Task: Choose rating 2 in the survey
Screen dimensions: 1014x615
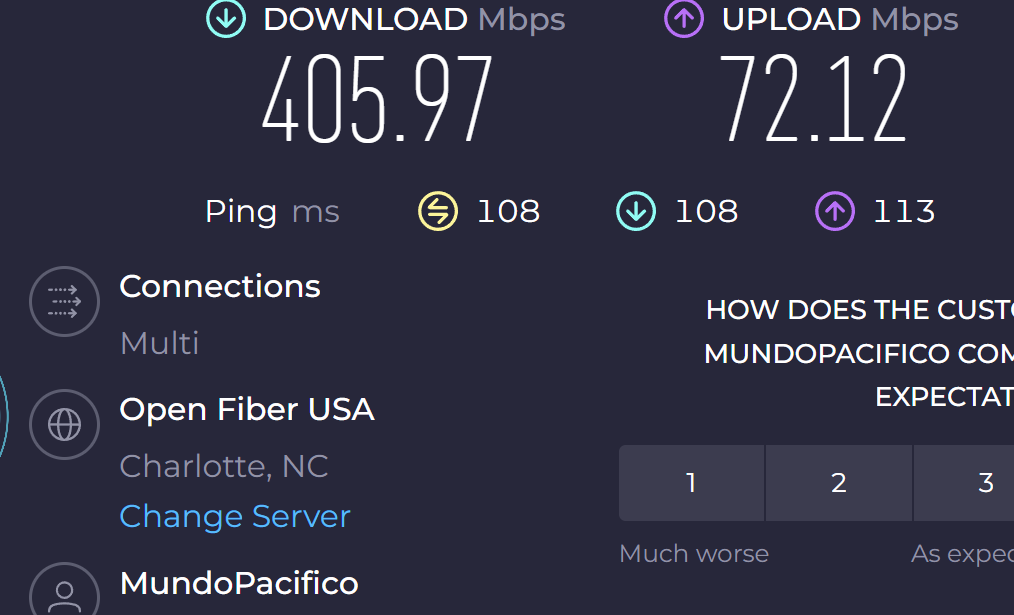Action: point(838,483)
